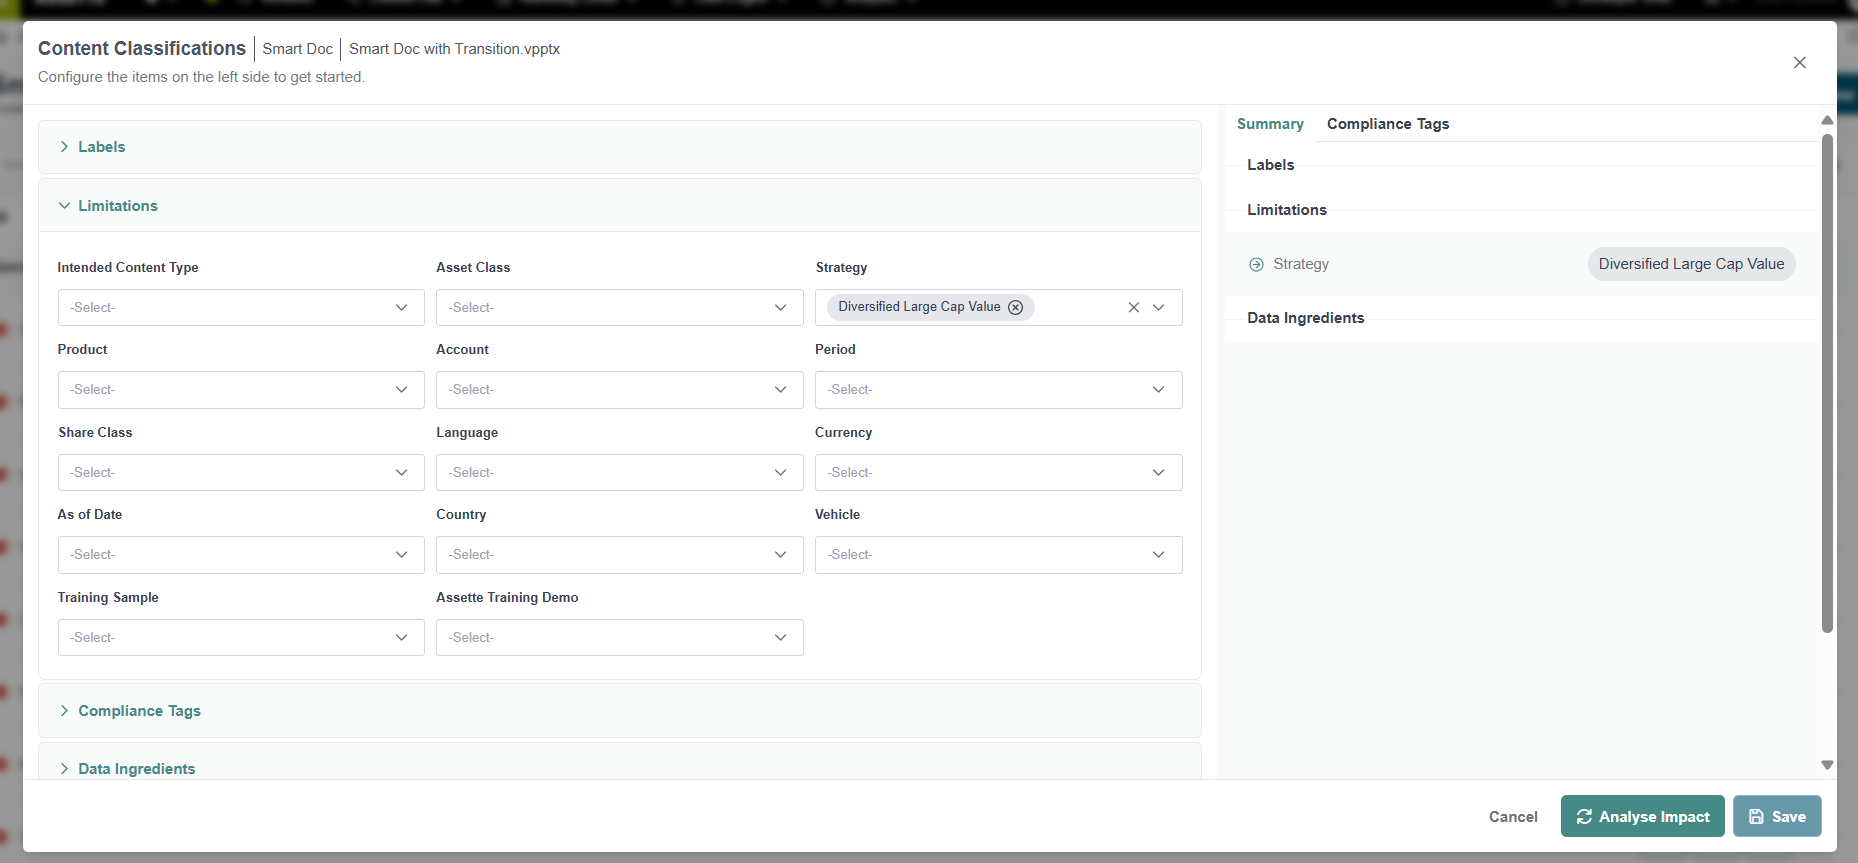1858x863 pixels.
Task: Open the Language dropdown
Action: [x=620, y=472]
